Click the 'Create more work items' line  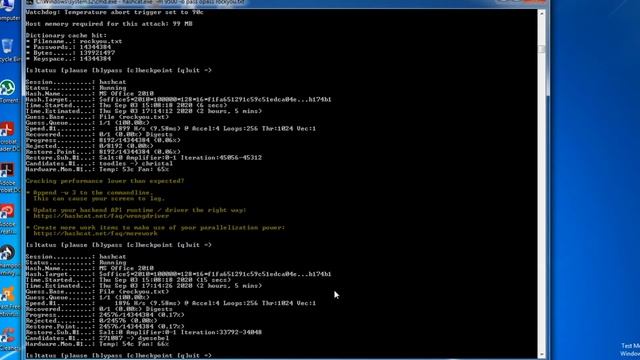(x=155, y=228)
